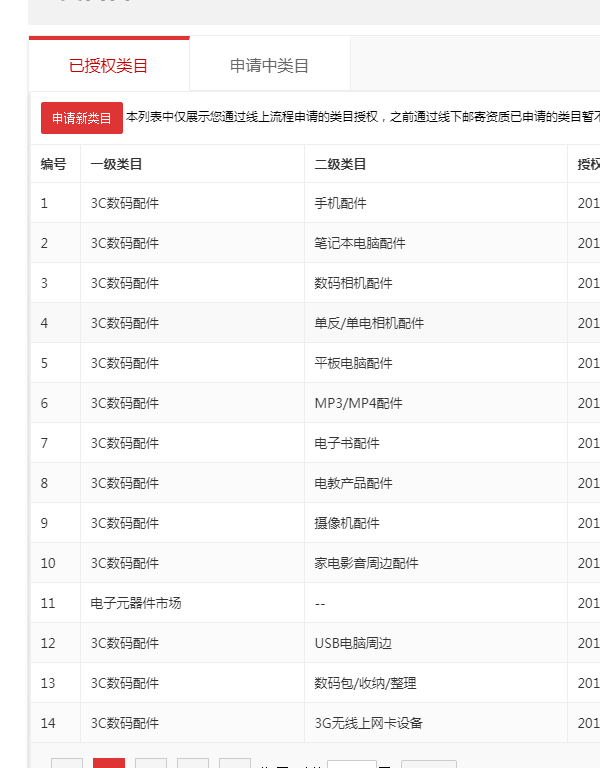
Task: Click row number 6 in 编号 column
Action: (45, 403)
